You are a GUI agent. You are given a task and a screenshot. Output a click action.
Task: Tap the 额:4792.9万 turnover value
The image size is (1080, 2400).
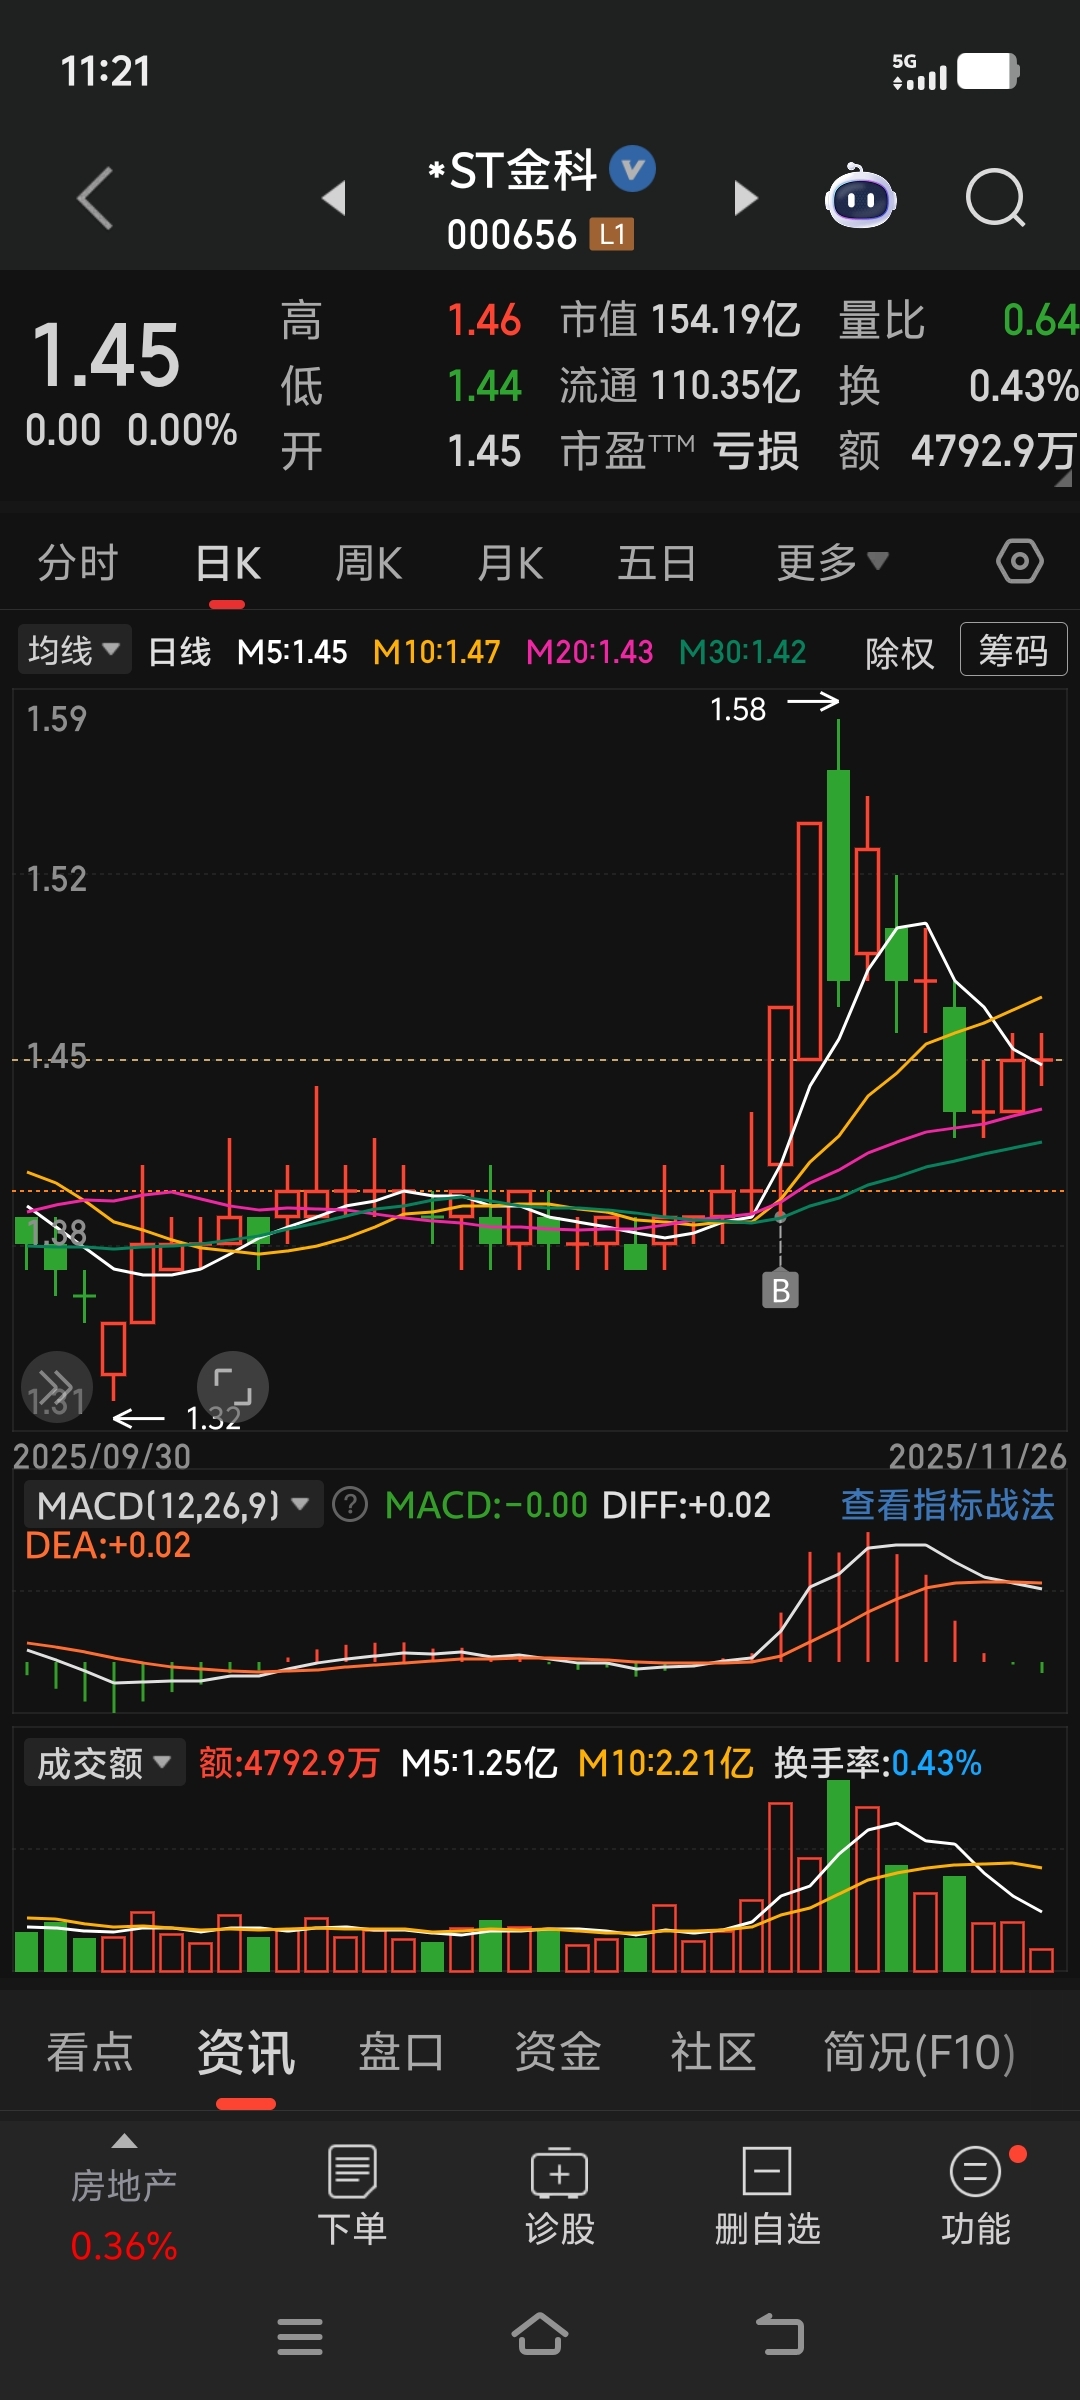click(x=289, y=1763)
